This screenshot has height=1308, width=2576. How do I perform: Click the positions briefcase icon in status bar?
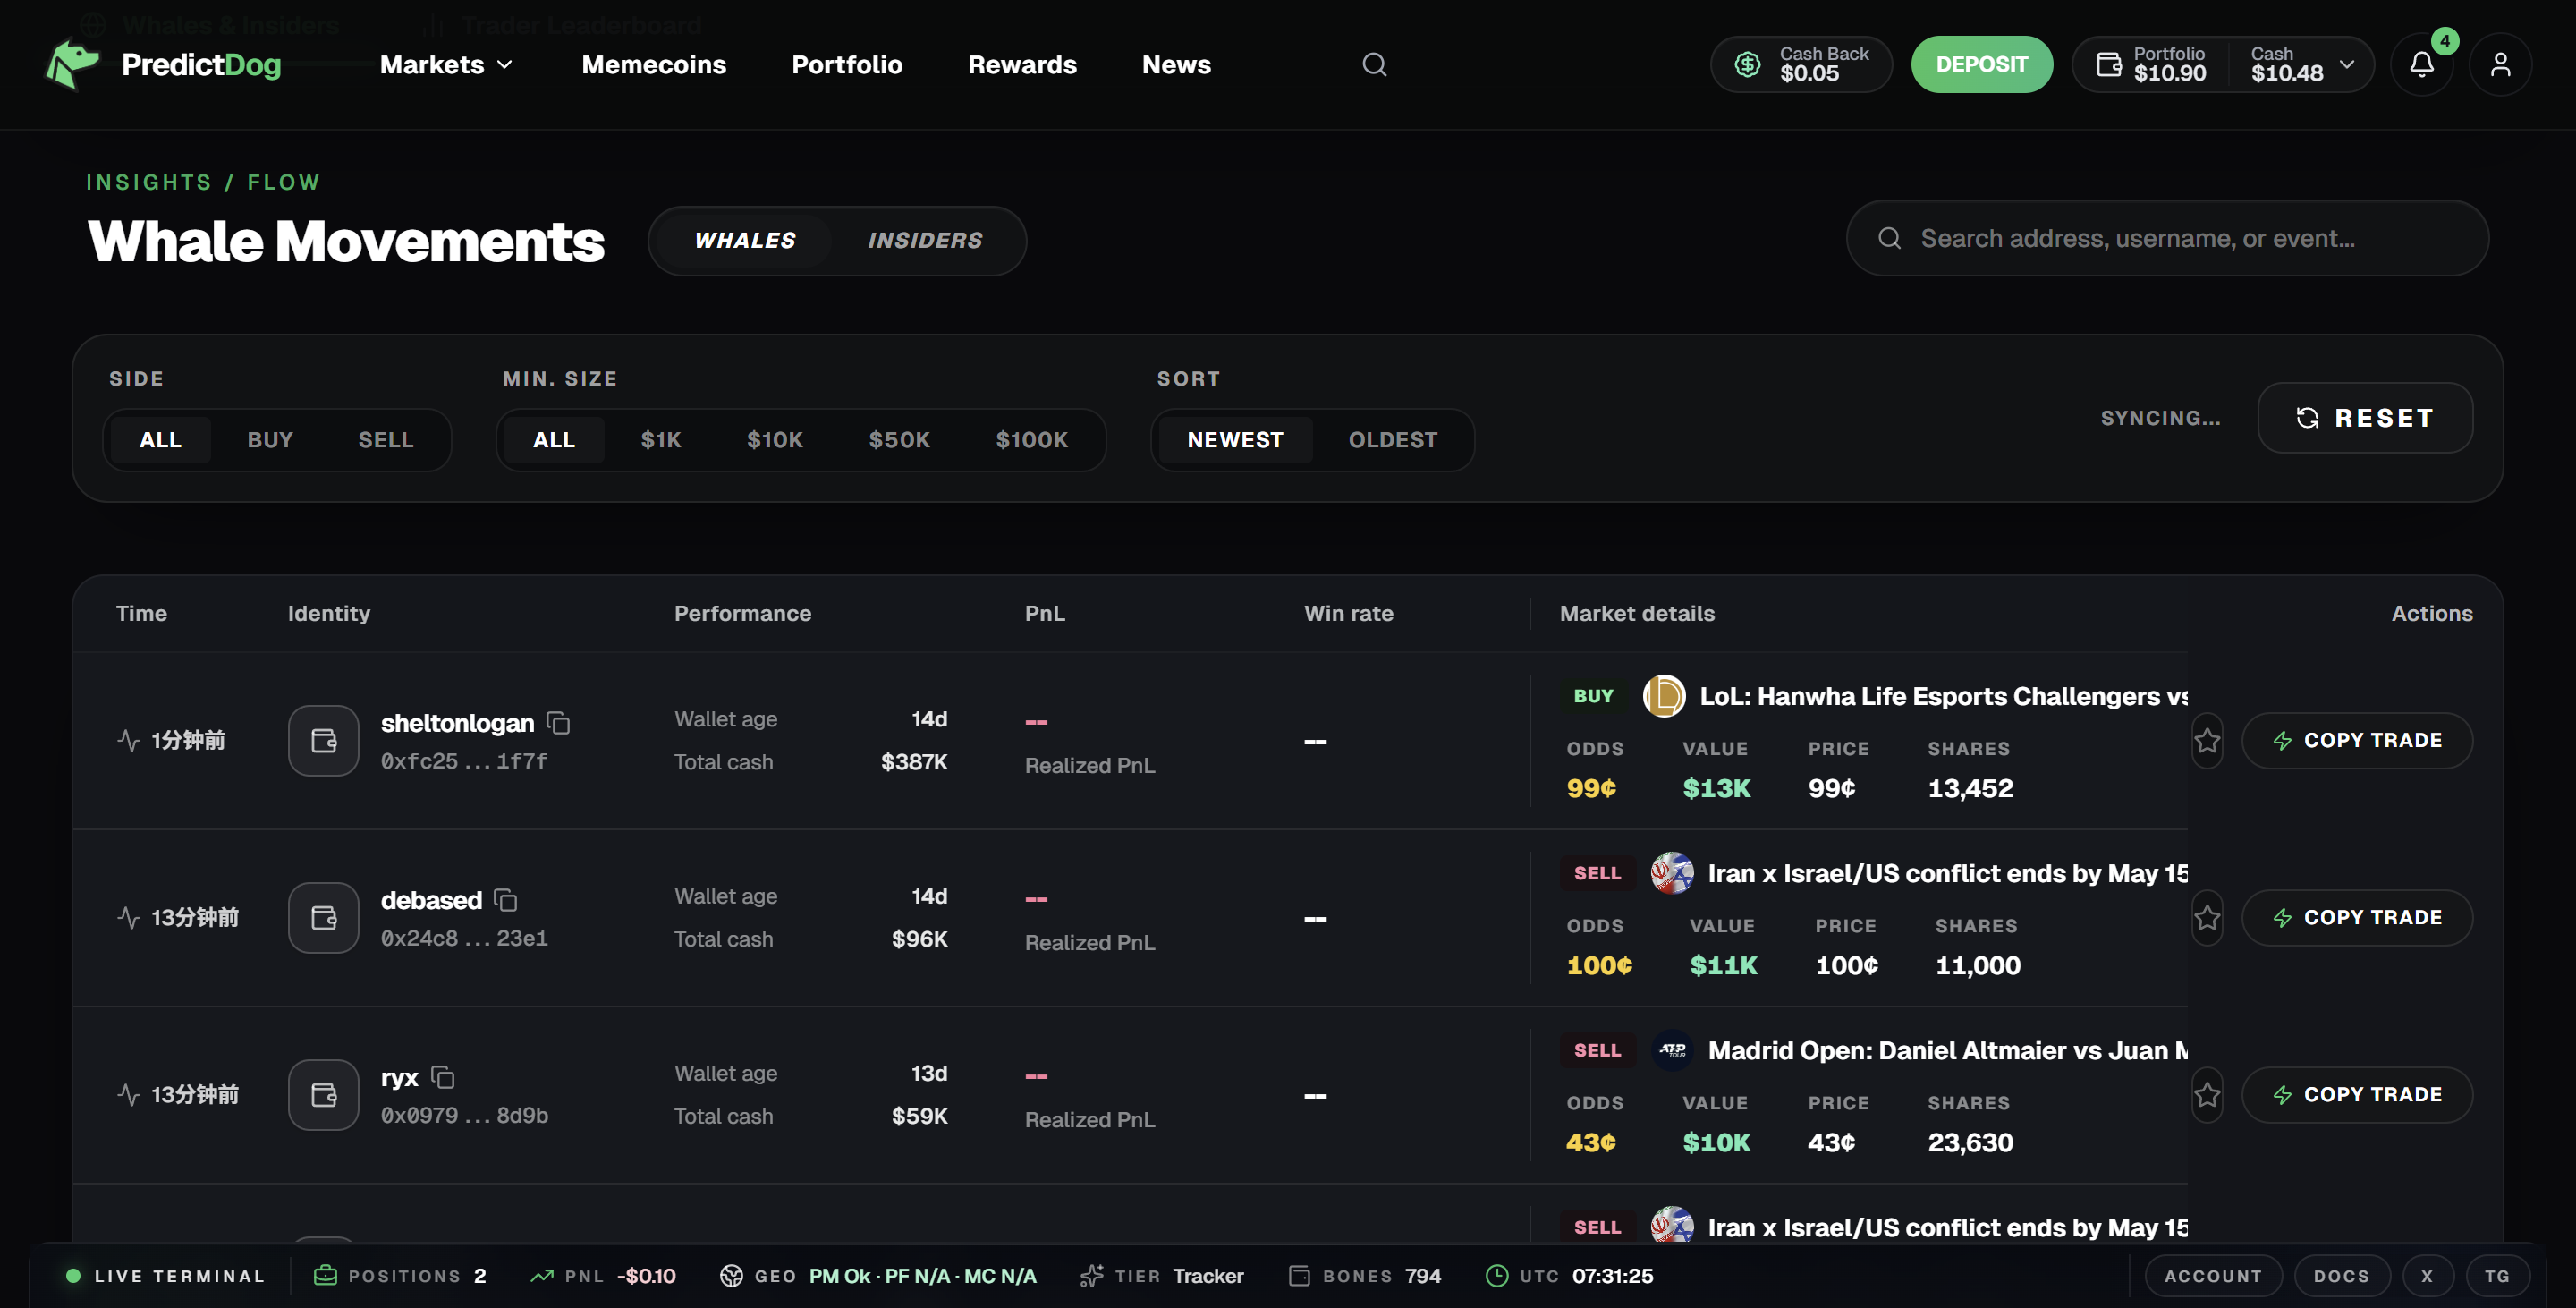point(325,1276)
